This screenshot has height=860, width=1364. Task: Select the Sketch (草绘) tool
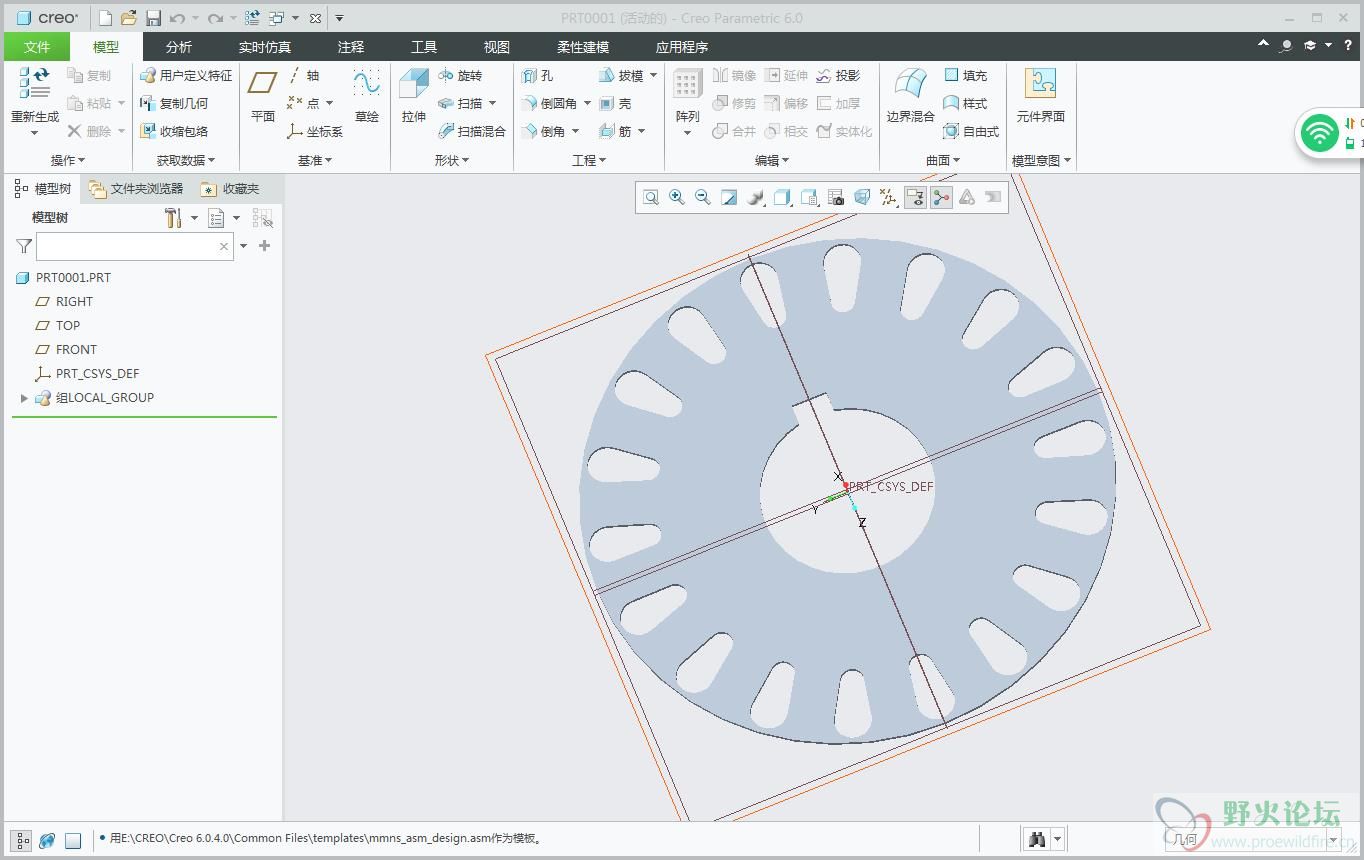[x=367, y=97]
